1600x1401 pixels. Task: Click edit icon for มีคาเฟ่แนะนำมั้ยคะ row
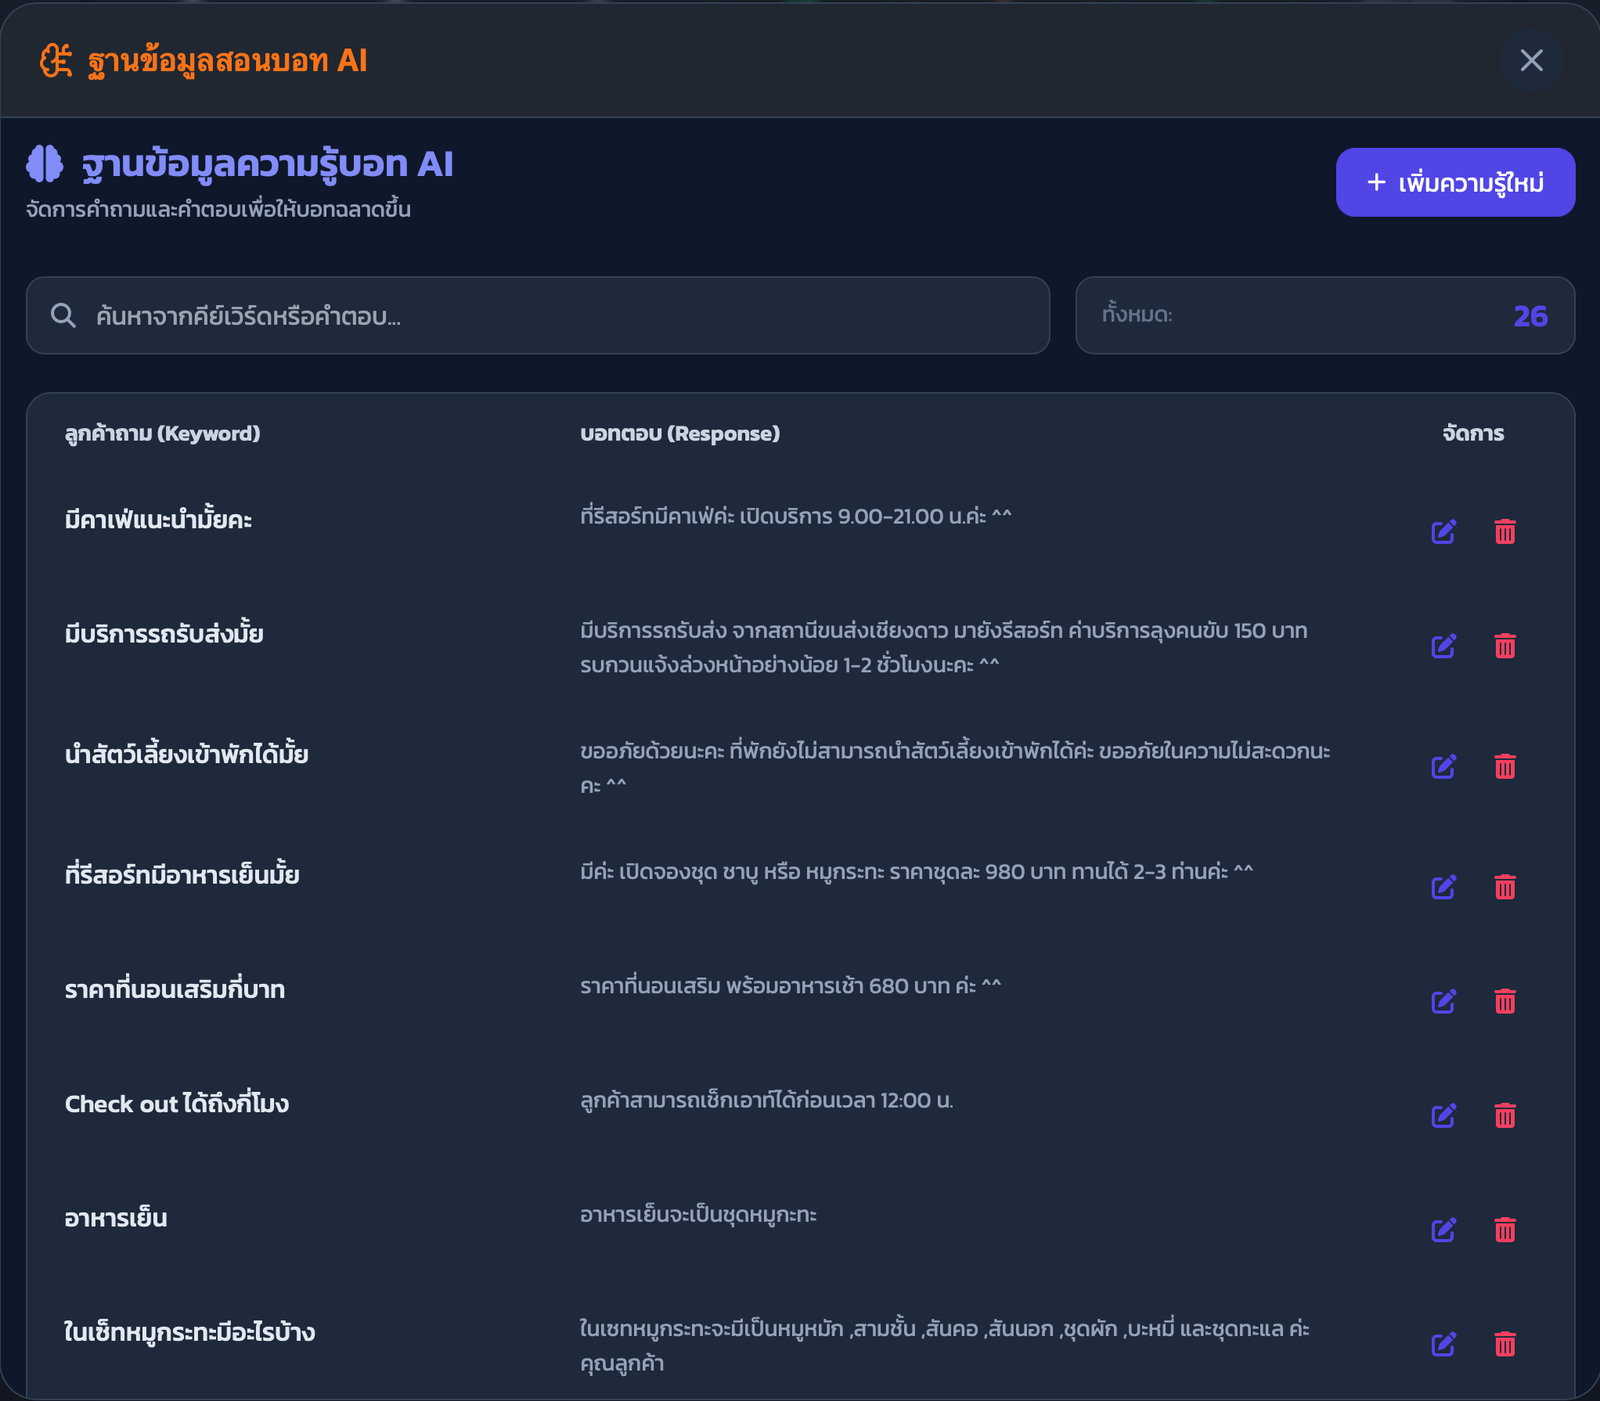pyautogui.click(x=1443, y=531)
